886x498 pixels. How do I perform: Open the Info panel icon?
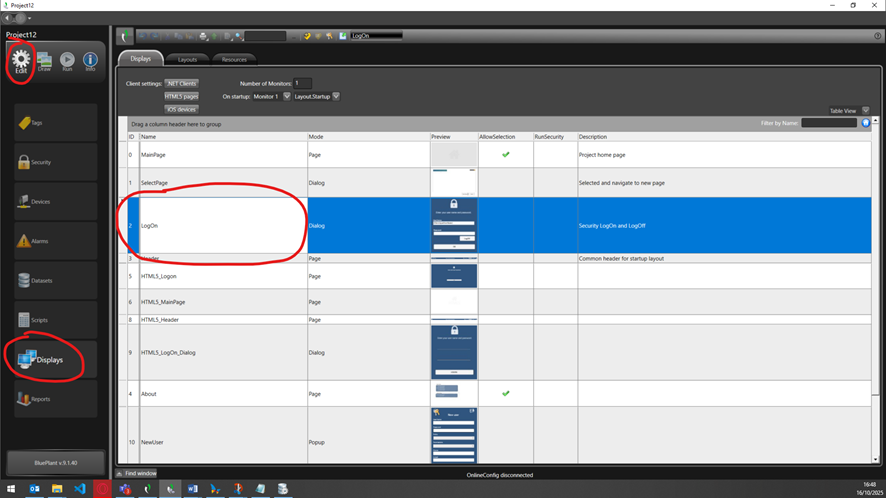point(90,61)
